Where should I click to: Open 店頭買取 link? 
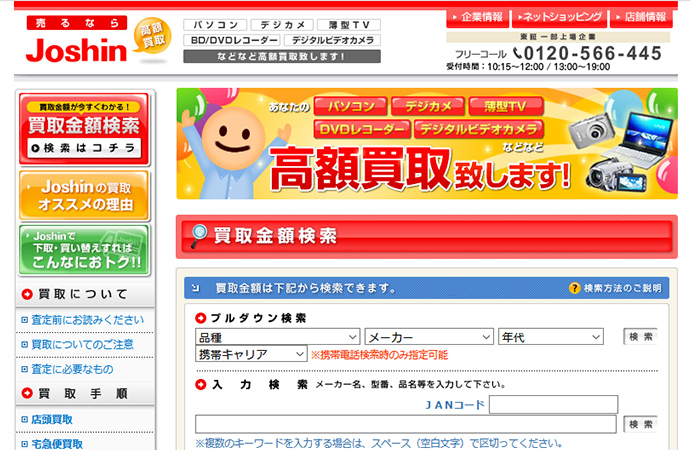52,419
